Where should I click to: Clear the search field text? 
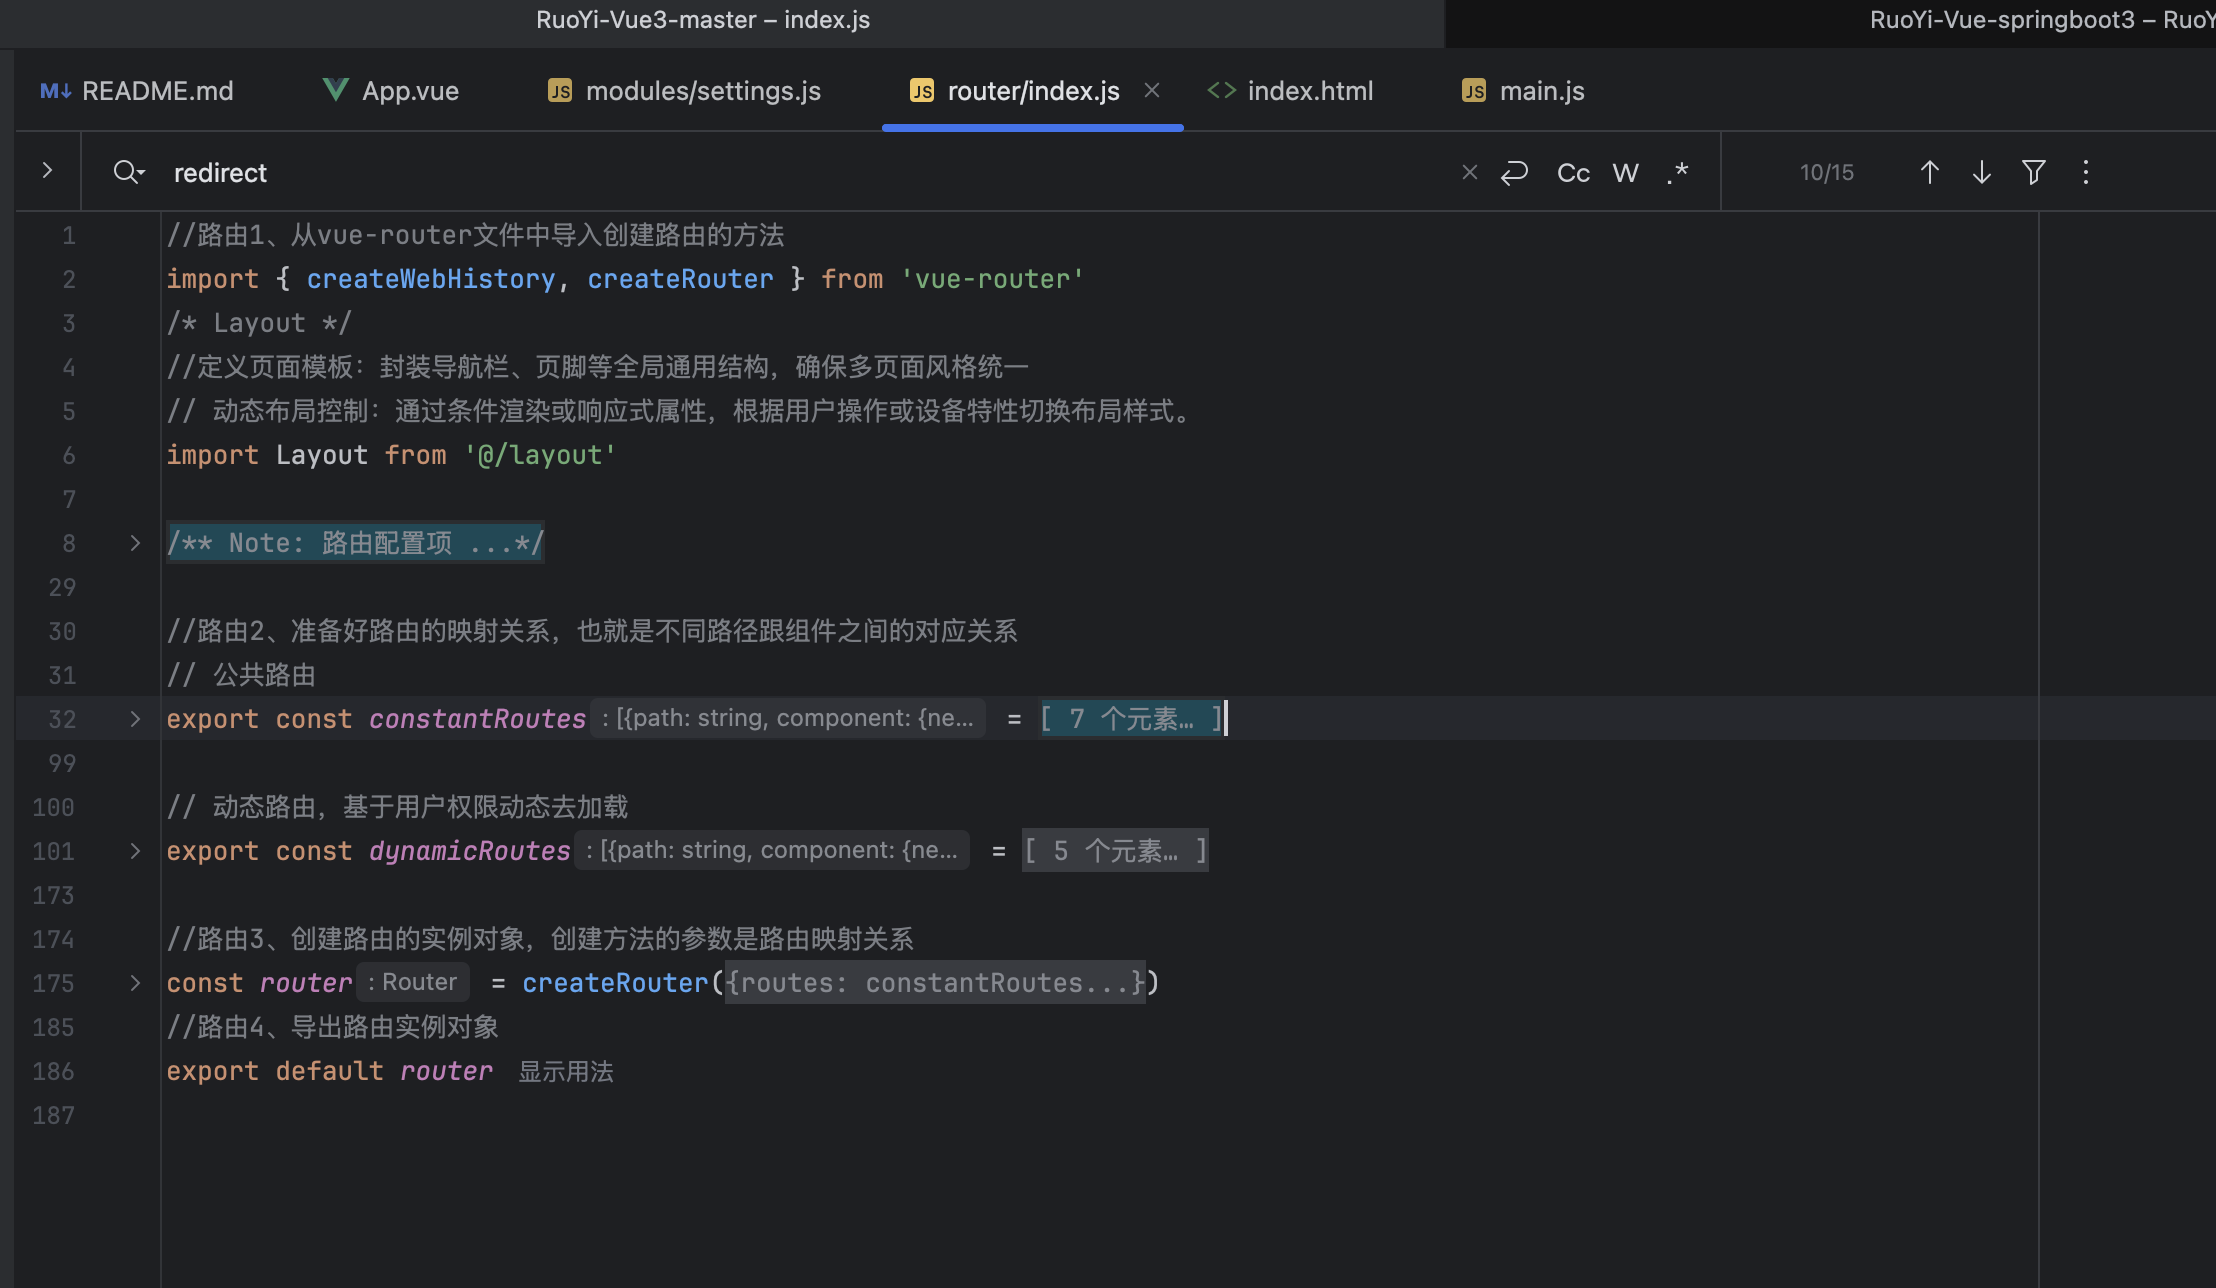(1469, 172)
